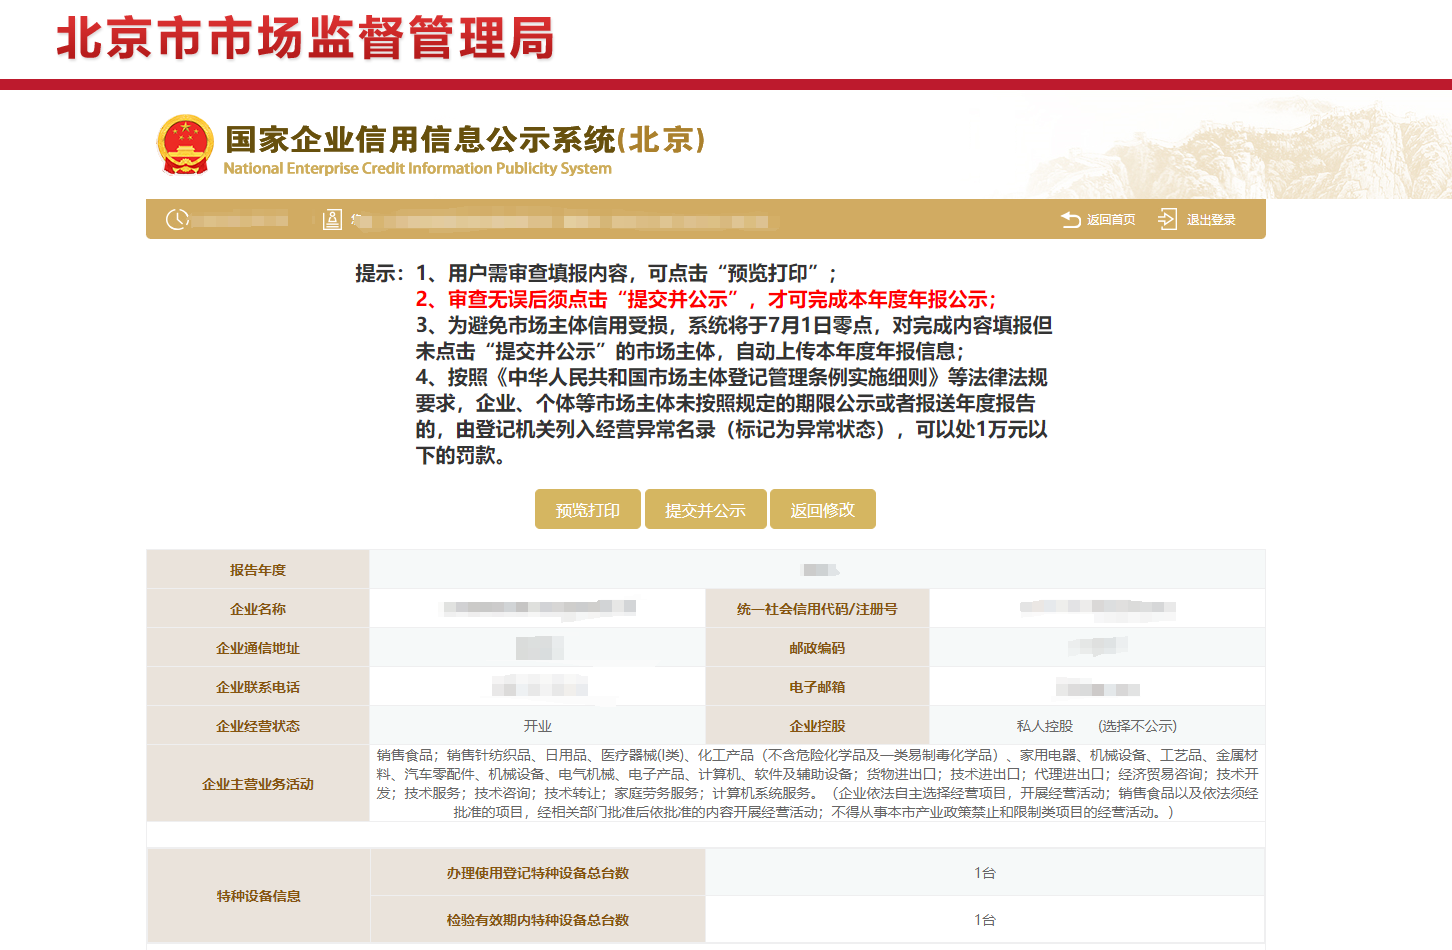Viewport: 1452px width, 950px height.
Task: Click the 企业经营状态 label cell
Action: 258,725
